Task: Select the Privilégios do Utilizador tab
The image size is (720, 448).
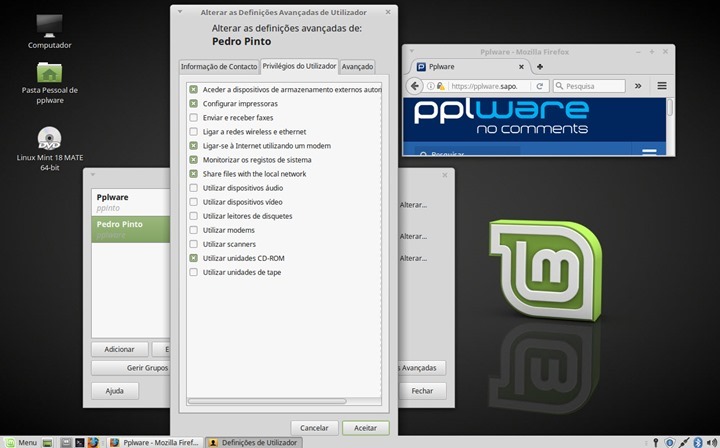Action: [299, 66]
